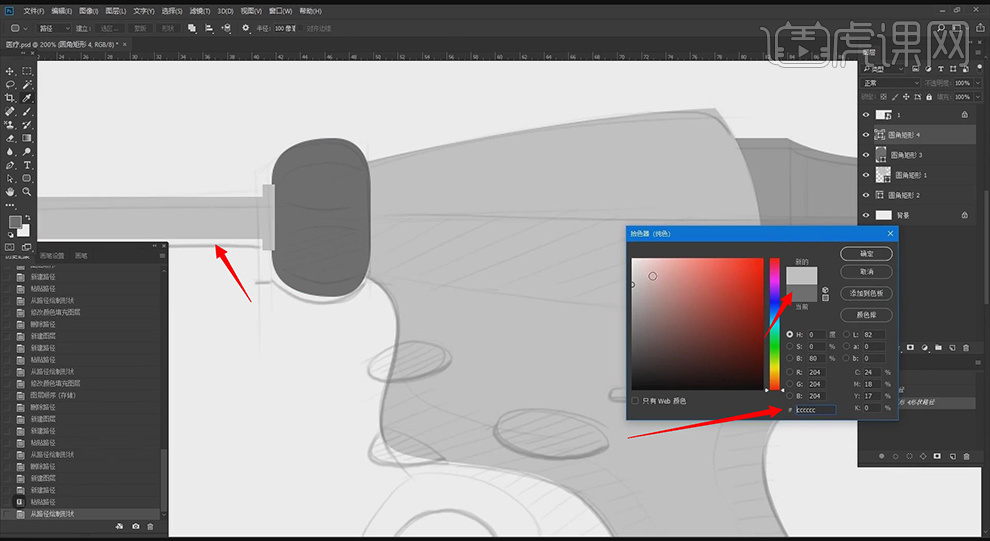Open the 文件(F) menu
This screenshot has height=541, width=990.
33,11
